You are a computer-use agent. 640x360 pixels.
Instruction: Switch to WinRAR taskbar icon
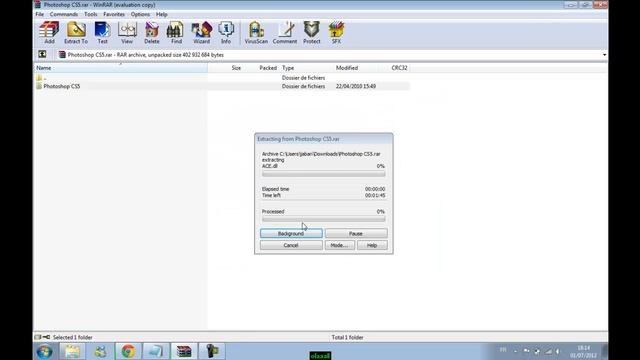[184, 351]
